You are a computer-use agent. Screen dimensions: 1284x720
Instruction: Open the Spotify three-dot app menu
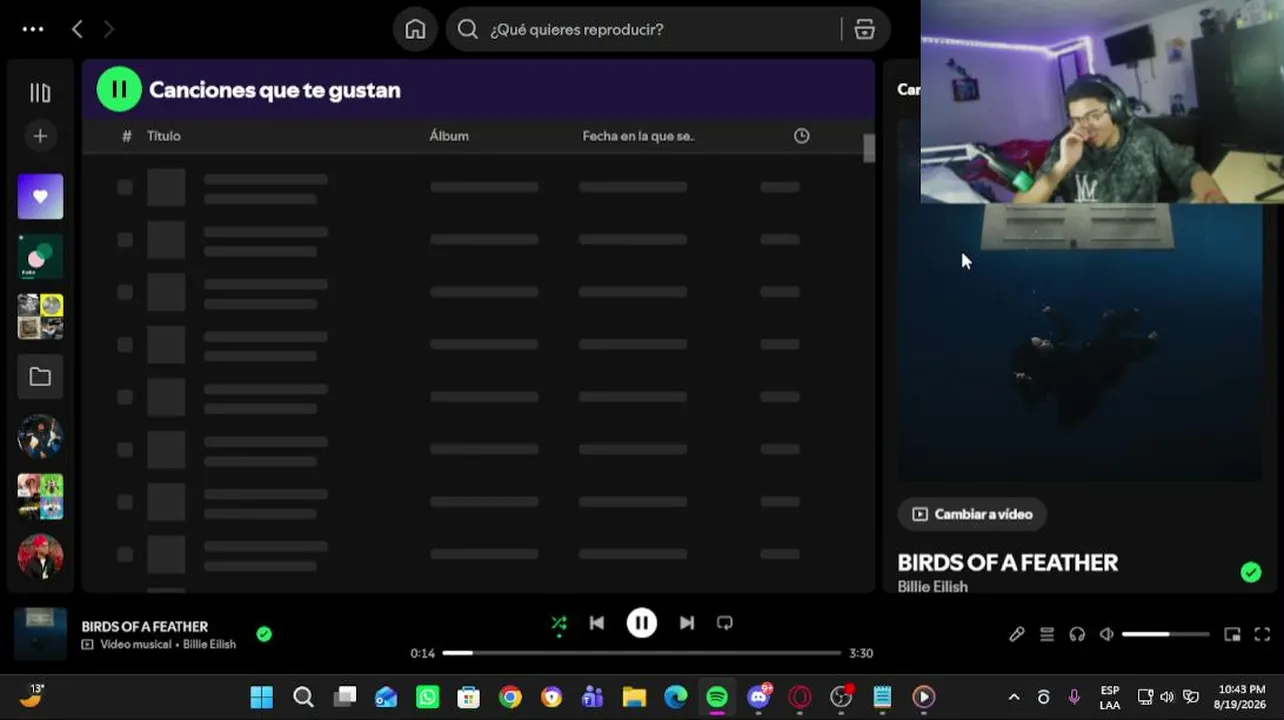point(33,29)
